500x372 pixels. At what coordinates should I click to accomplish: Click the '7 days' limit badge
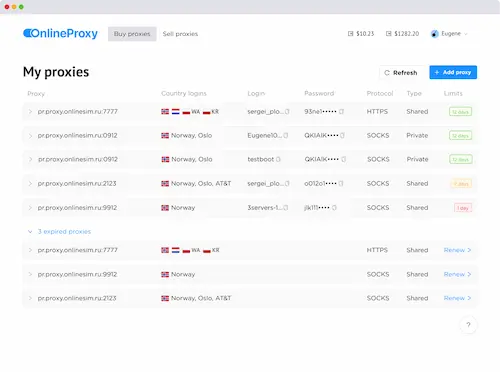click(x=461, y=183)
